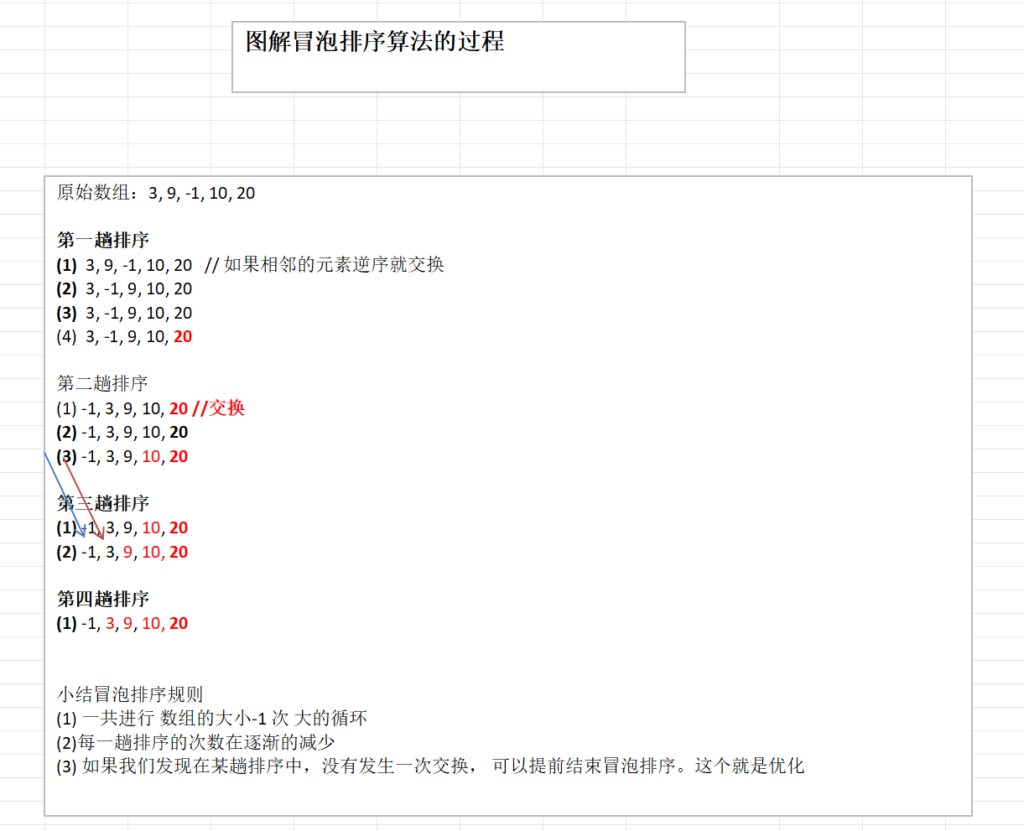The height and width of the screenshot is (831, 1024).
Task: Click the title text 图解冒泡排序算法的过程
Action: 374,41
